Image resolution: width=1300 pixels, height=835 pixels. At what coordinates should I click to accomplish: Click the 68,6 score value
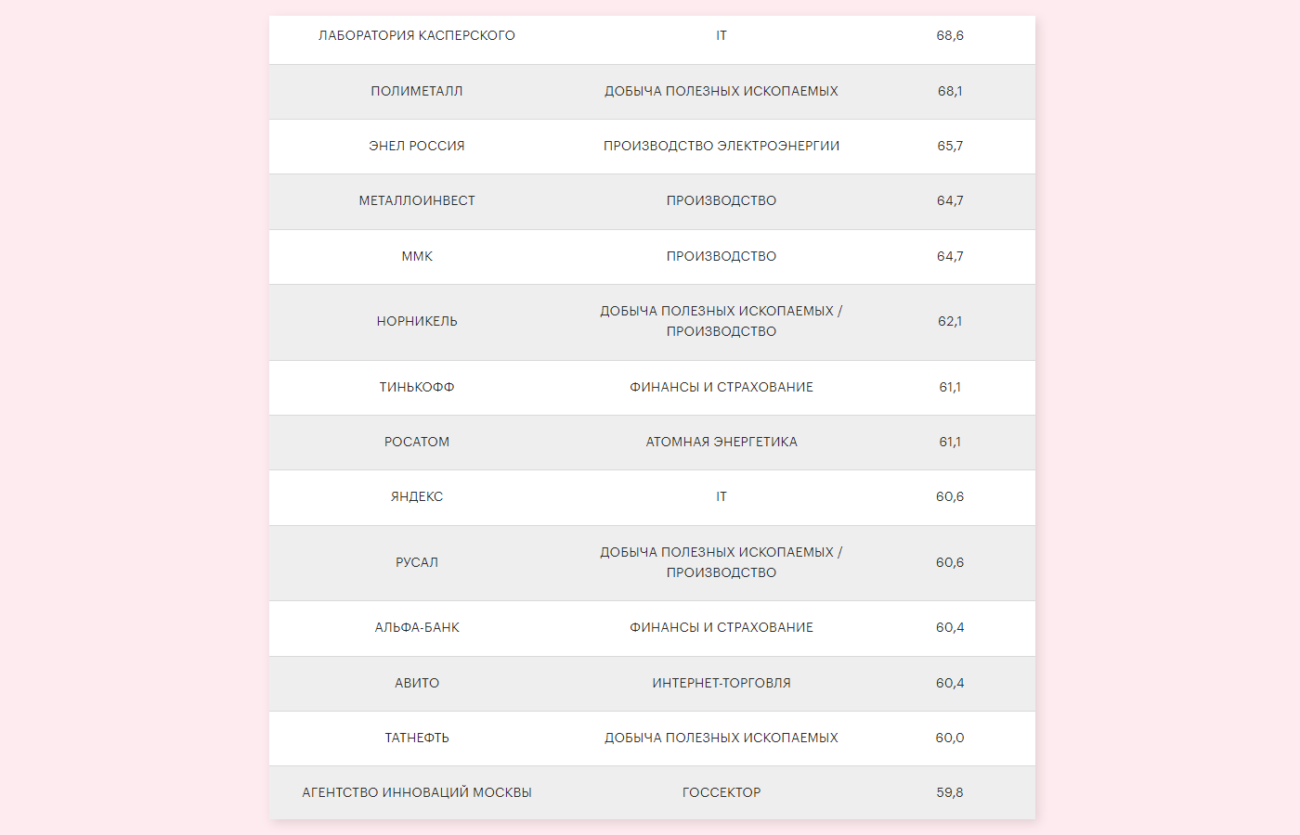tap(950, 36)
